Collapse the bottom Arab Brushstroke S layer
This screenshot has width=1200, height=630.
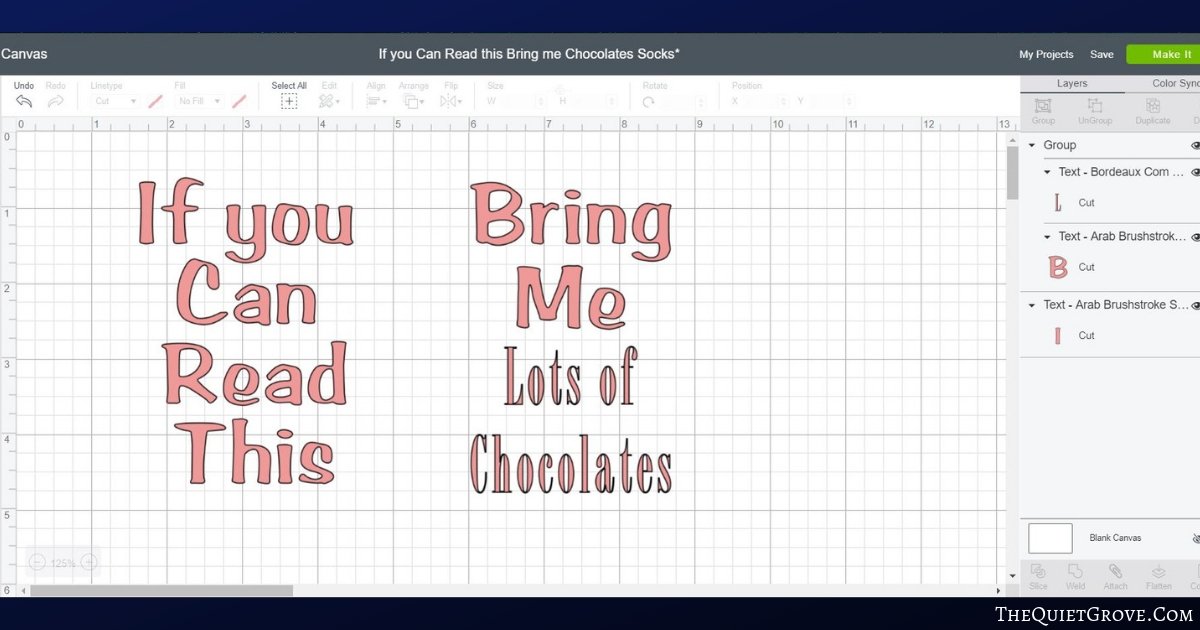tap(1032, 306)
